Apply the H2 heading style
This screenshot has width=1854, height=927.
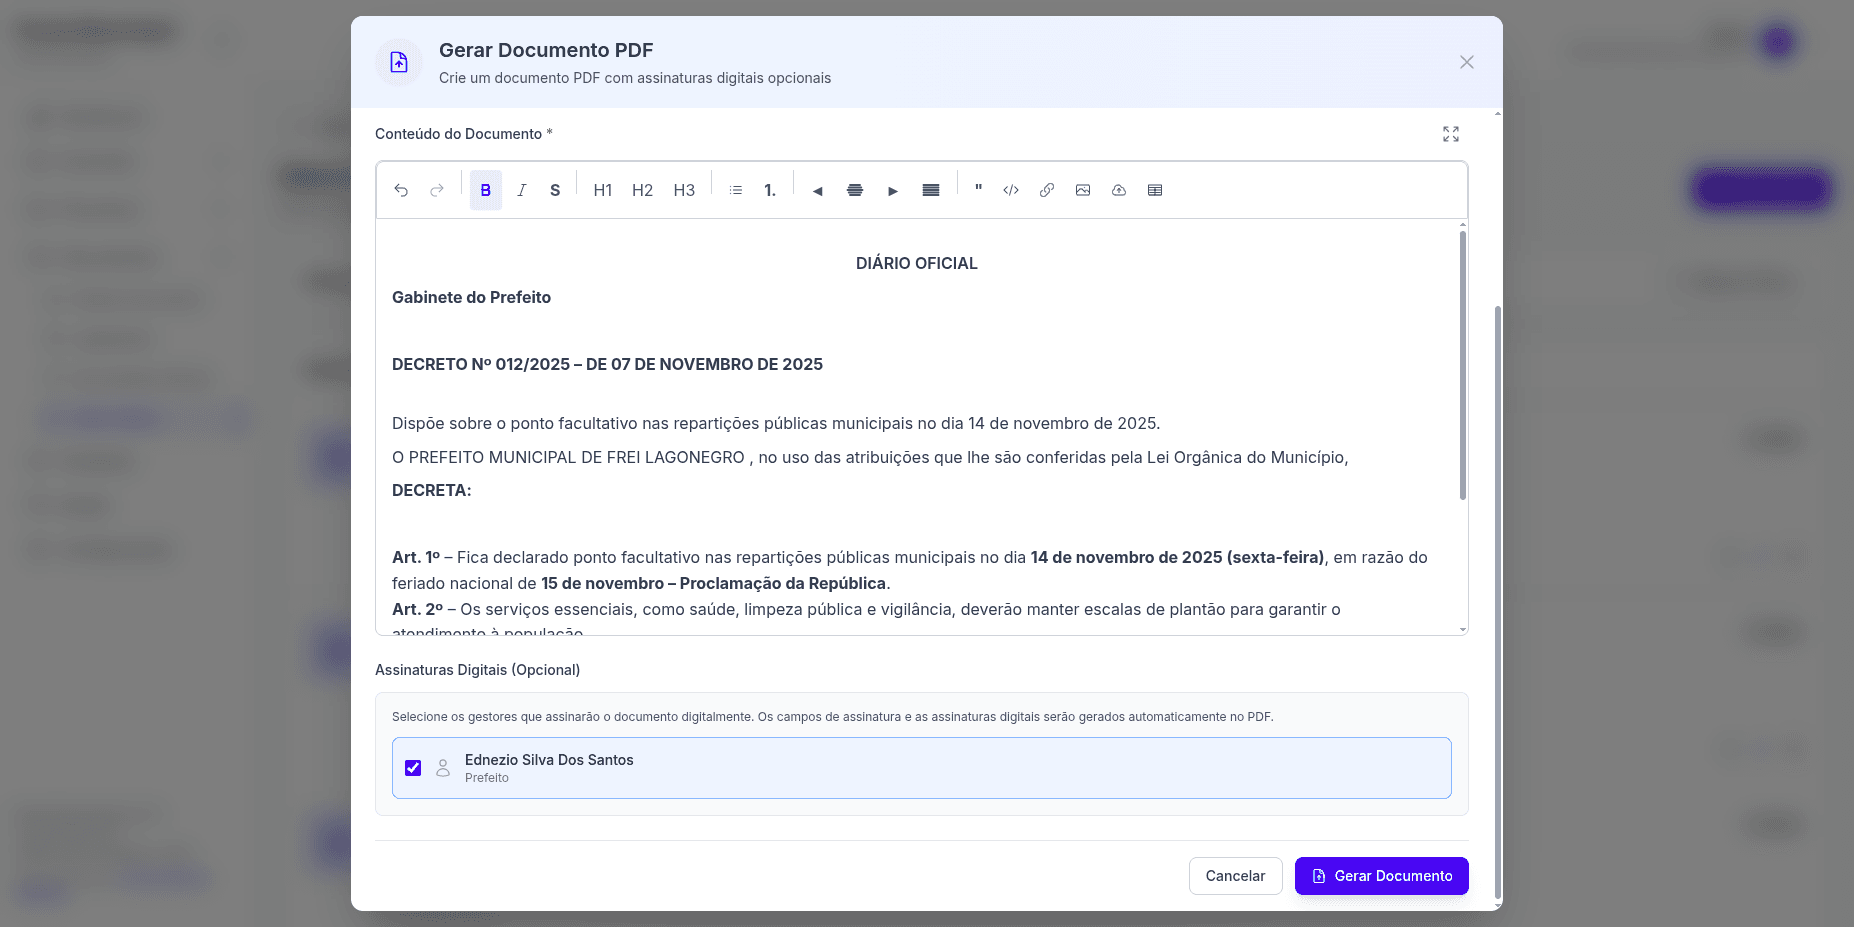point(642,190)
